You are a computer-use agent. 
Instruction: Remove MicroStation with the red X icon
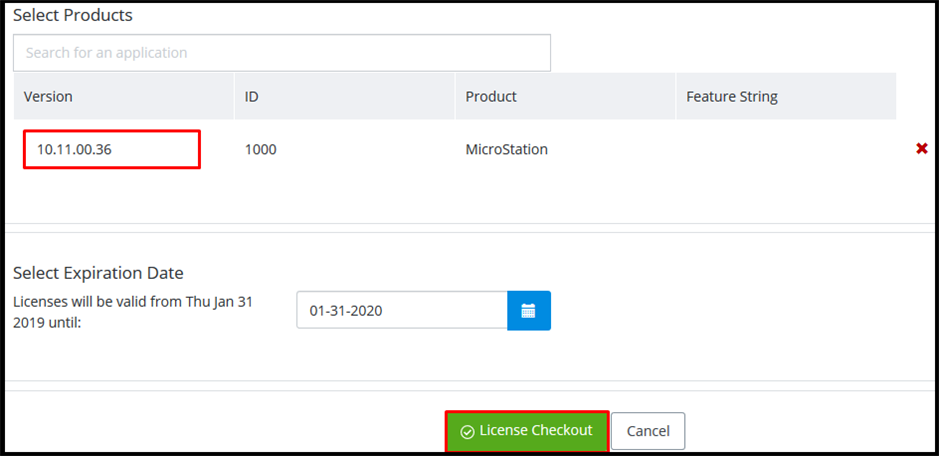coord(922,149)
